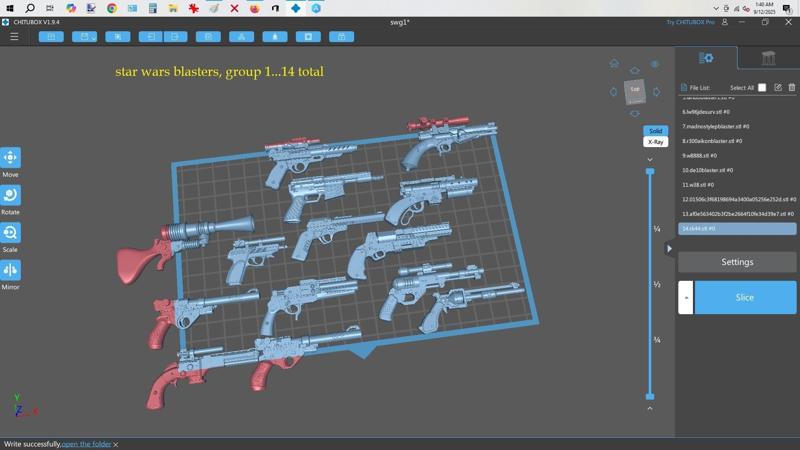Rotate view using the cube's lower diamond arrow
The width and height of the screenshot is (800, 450).
point(635,113)
